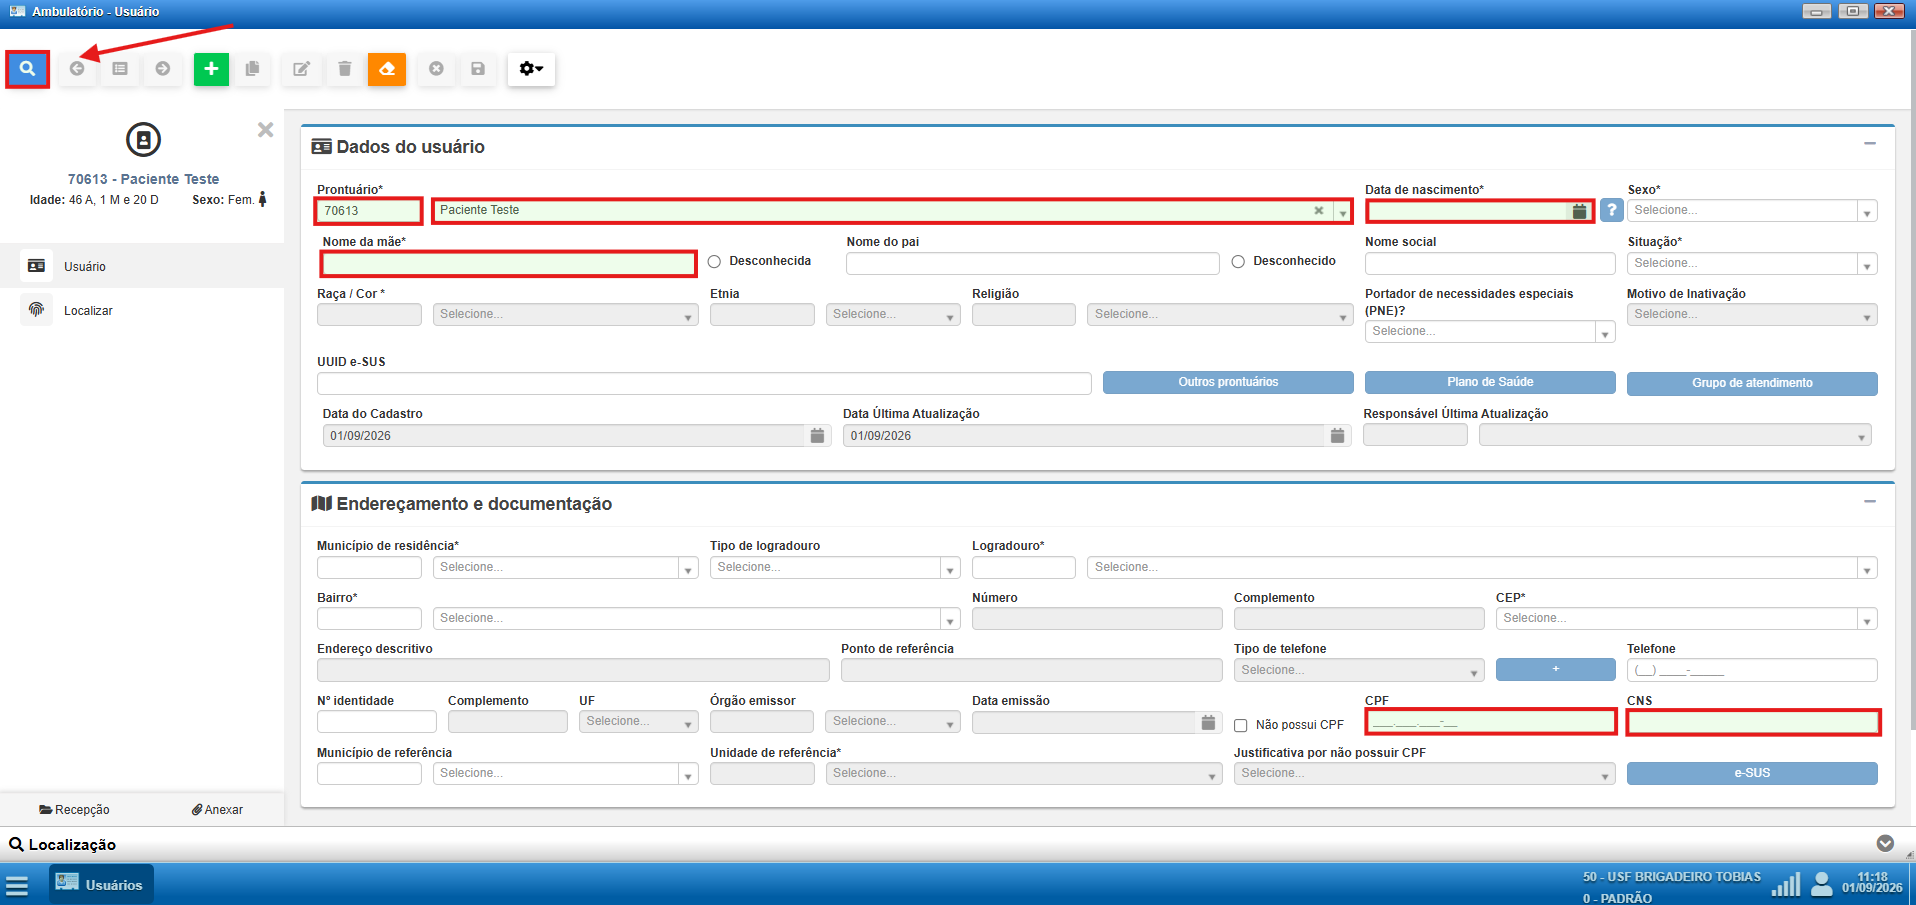
Task: Clear the Paciente Teste name field
Action: tap(1319, 211)
